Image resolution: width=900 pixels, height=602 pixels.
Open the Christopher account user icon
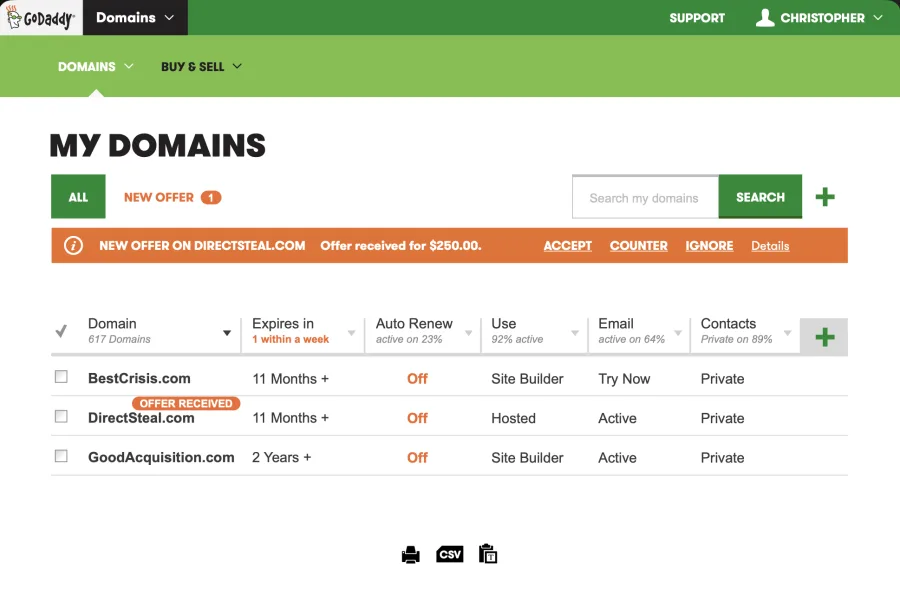765,18
